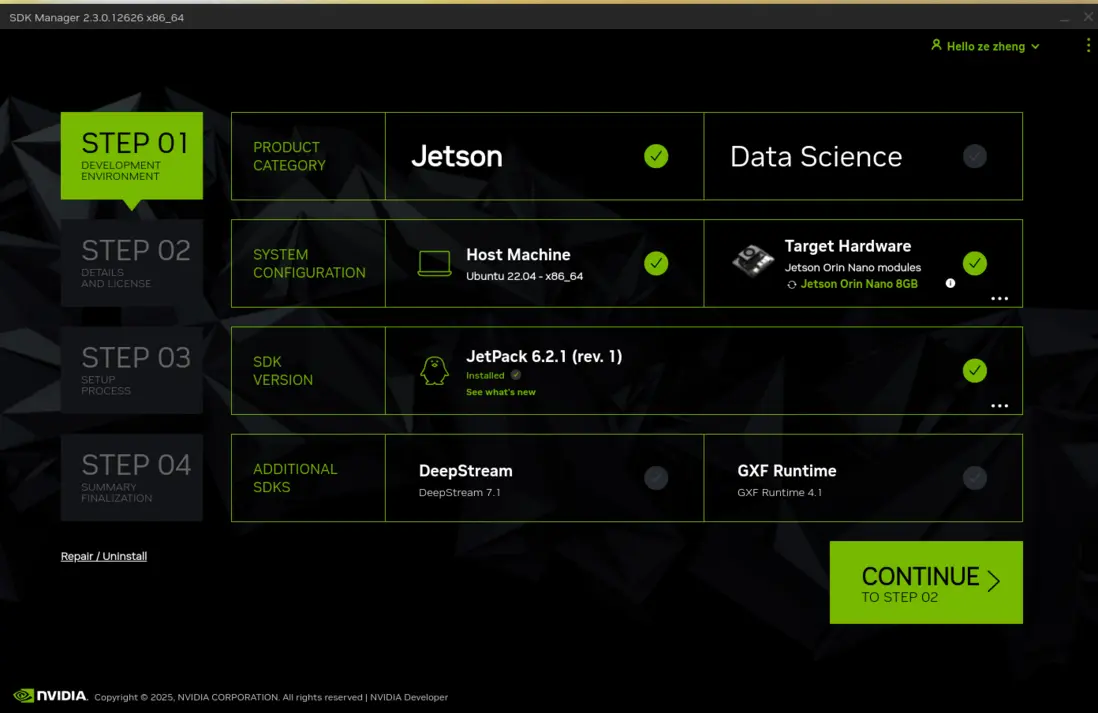Click the refresh icon beside Jetson Orin Nano 8GB

791,284
